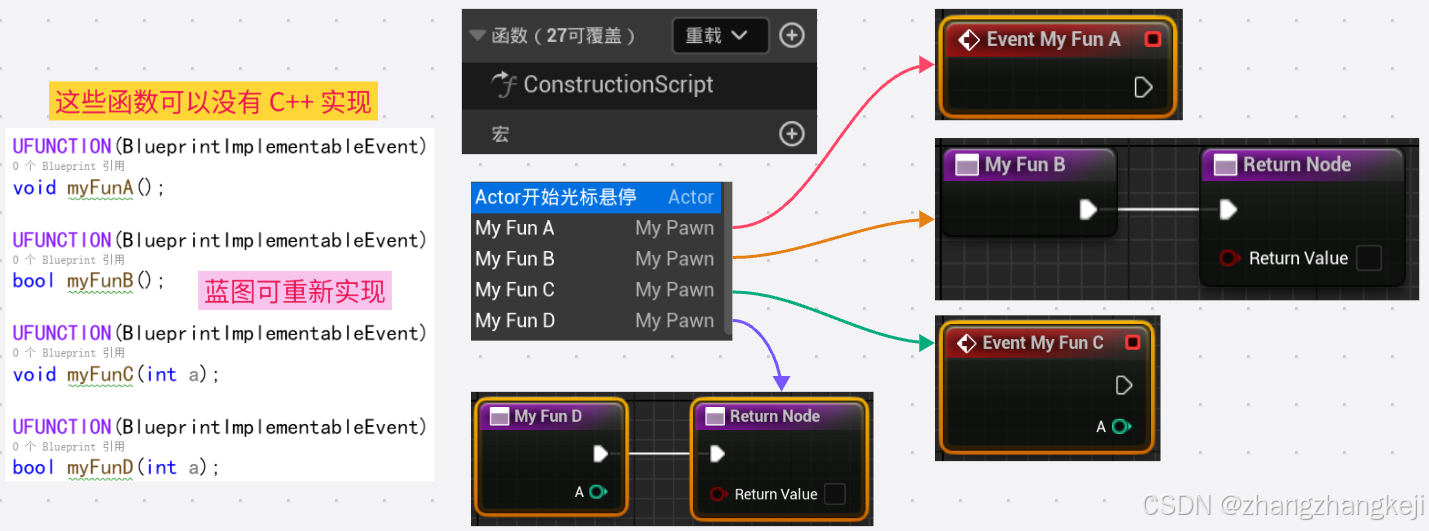
Task: Click My Fun B exec output pin
Action: click(1089, 209)
